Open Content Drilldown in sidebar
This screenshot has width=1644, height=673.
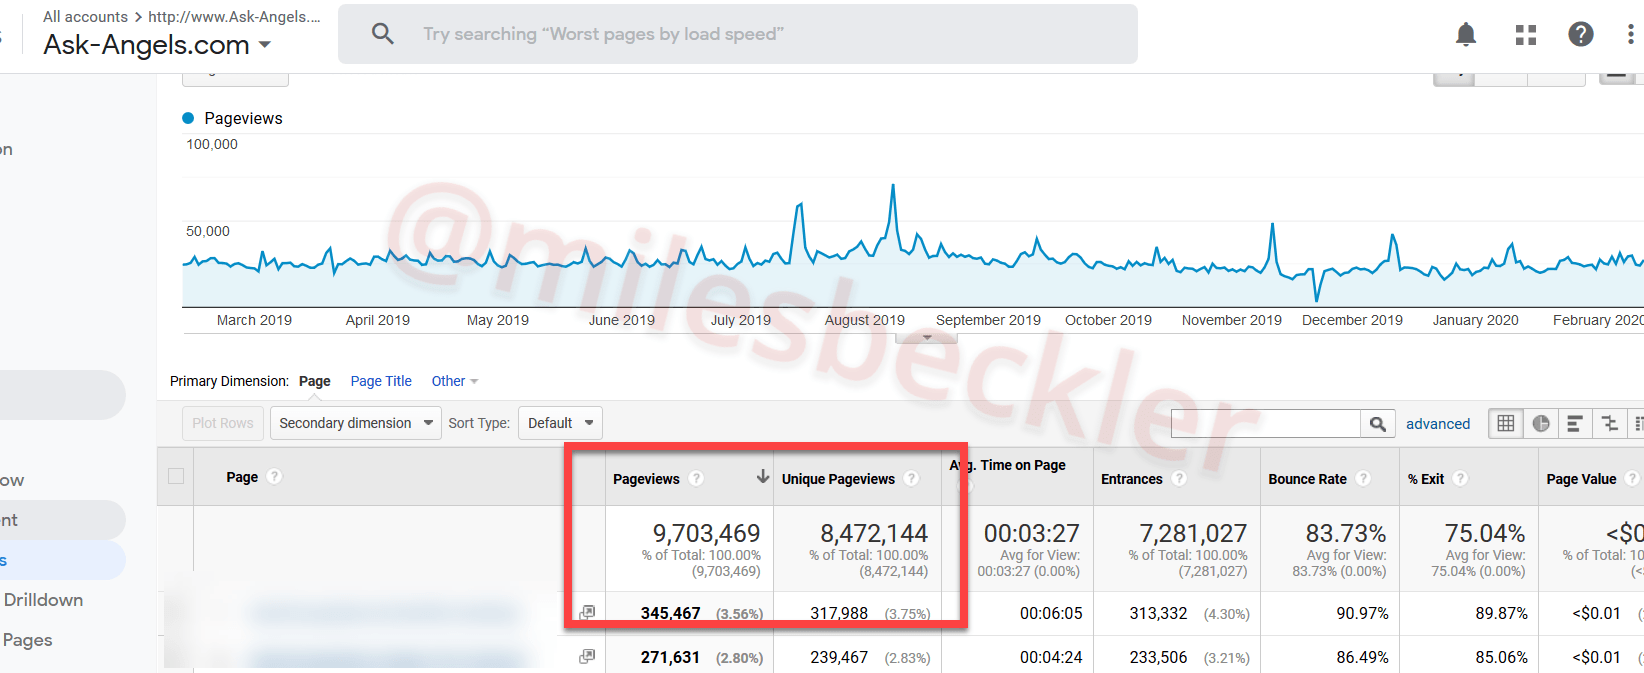click(43, 600)
